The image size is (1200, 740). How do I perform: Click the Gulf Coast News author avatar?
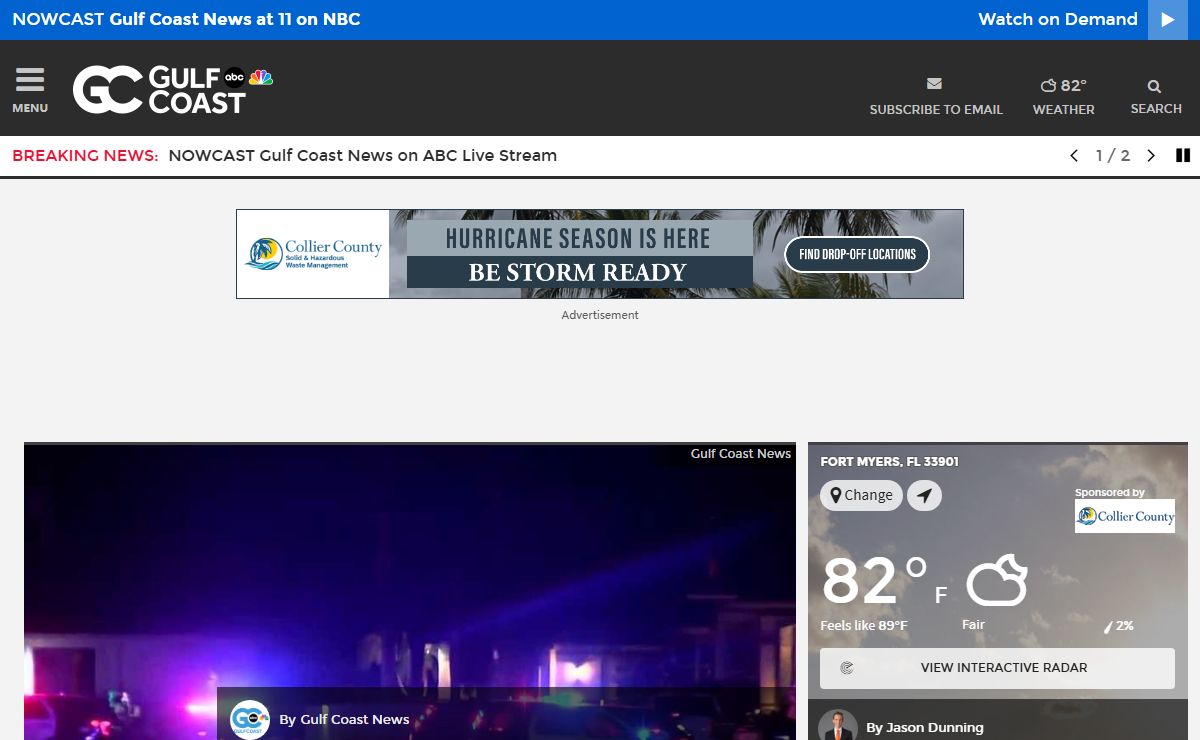[250, 719]
